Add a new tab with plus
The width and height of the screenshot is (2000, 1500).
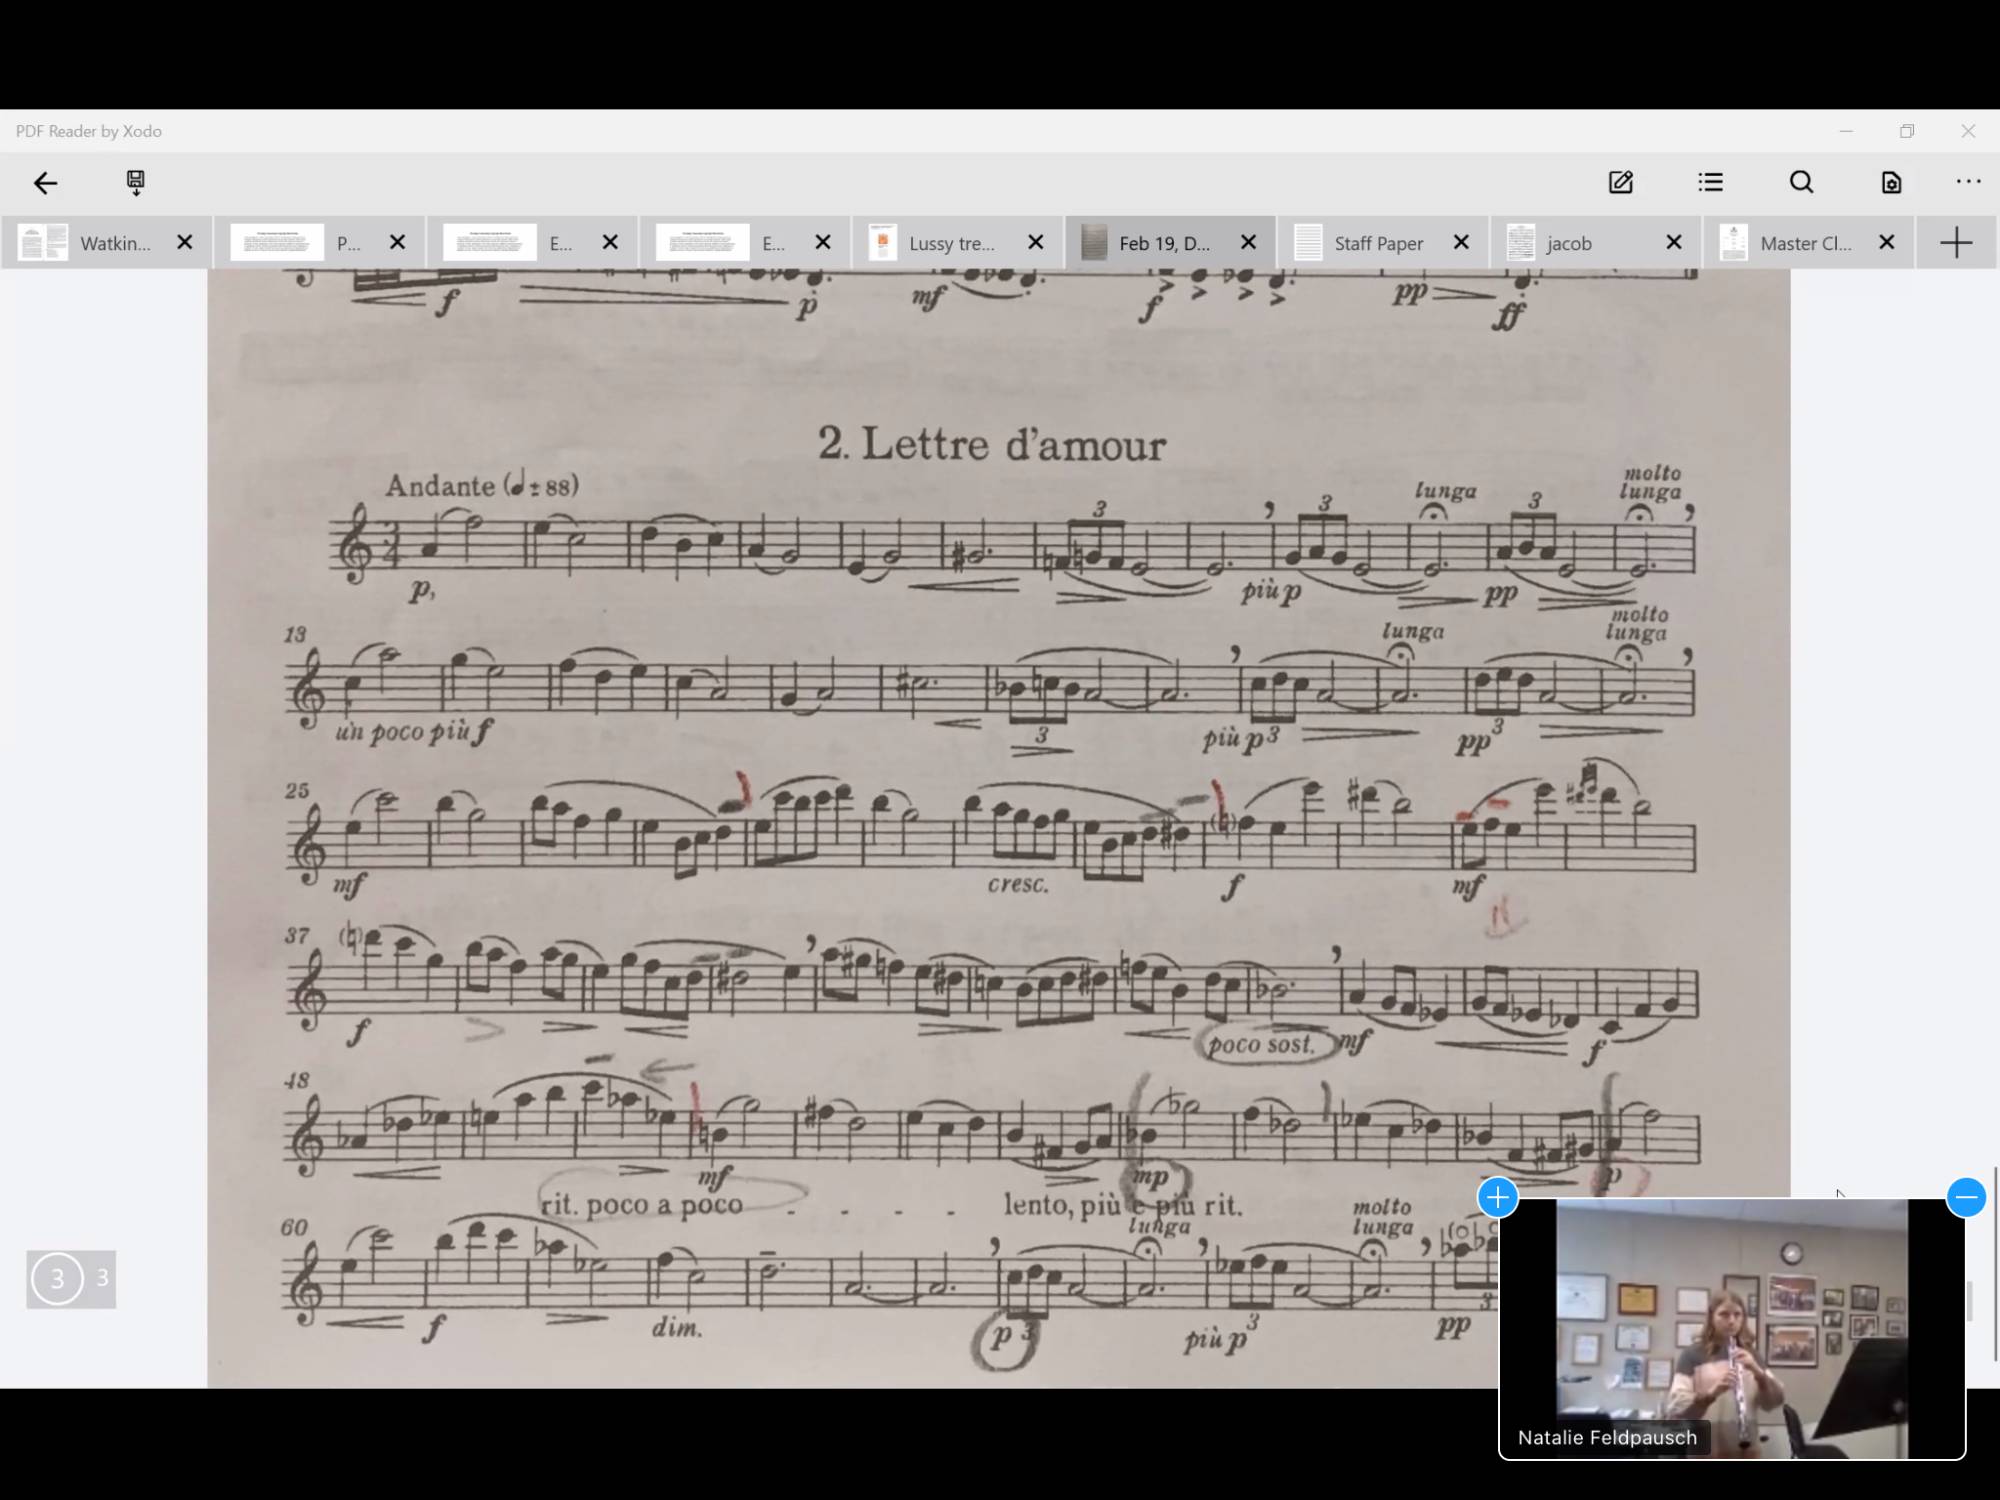[x=1956, y=243]
